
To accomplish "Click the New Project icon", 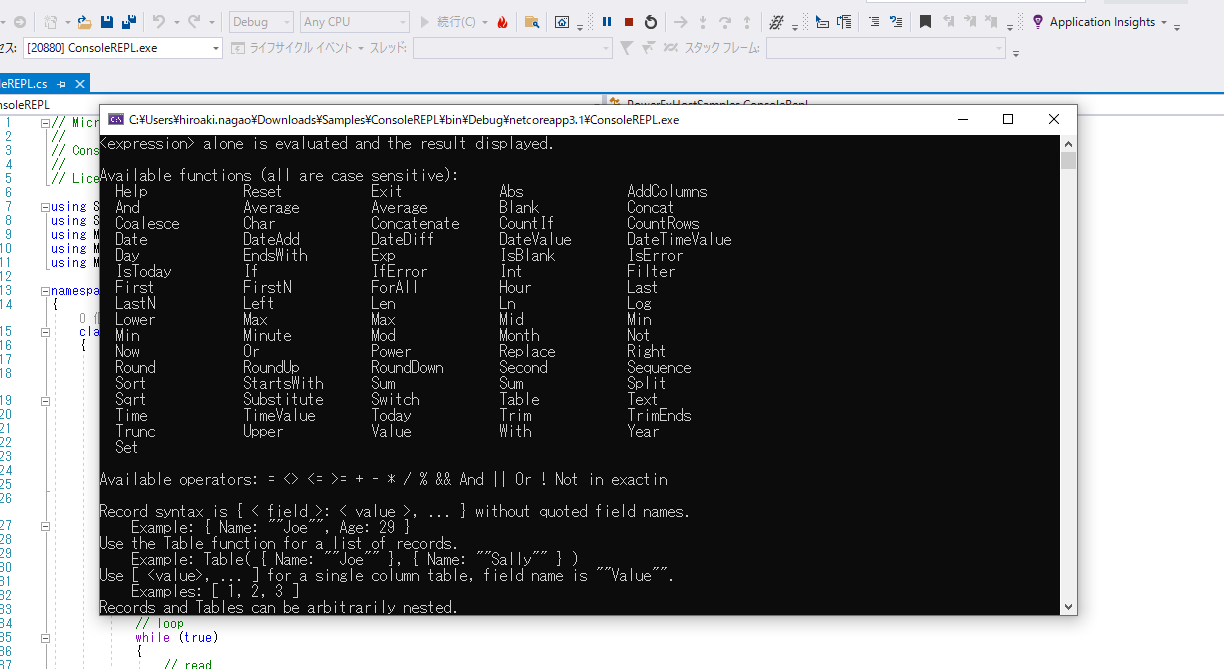I will (52, 22).
